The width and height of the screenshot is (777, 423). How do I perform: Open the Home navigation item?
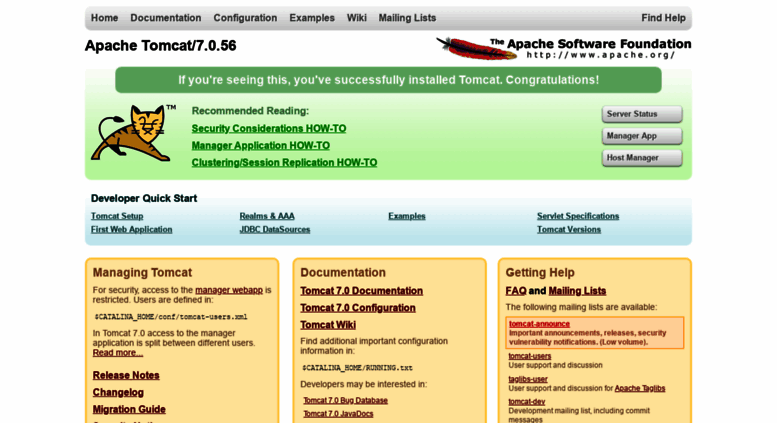(x=104, y=18)
